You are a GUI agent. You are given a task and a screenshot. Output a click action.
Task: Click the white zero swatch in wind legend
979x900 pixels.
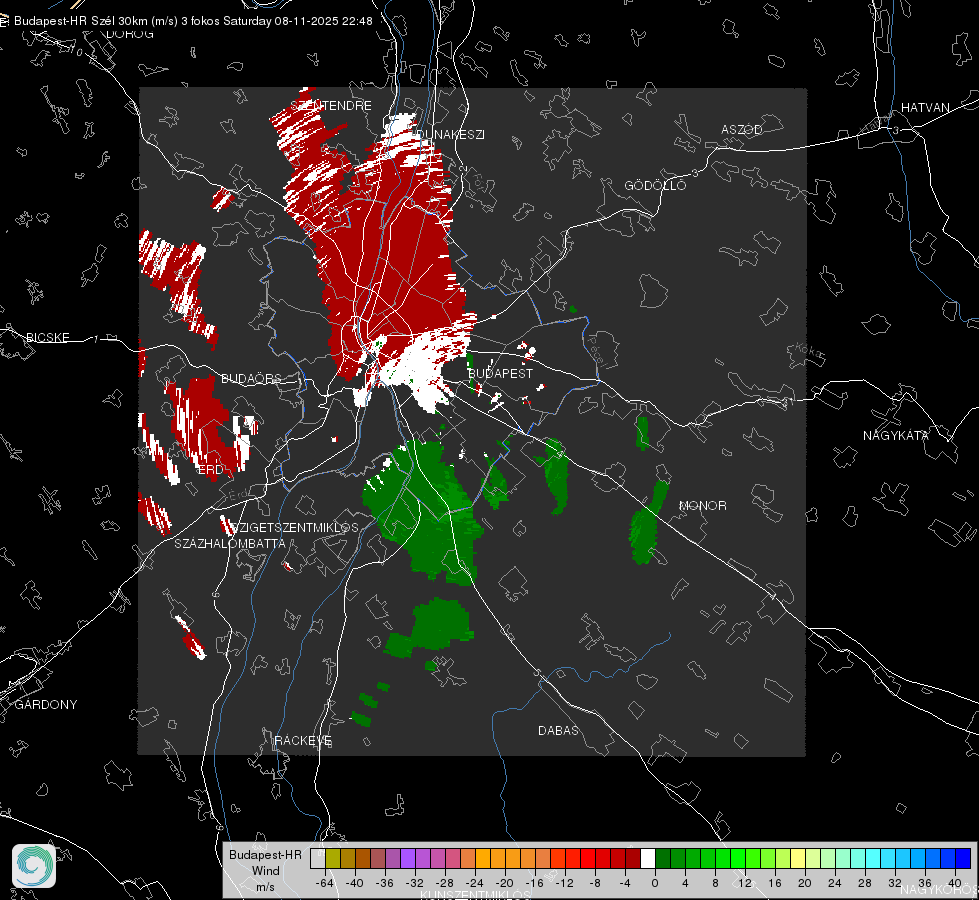648,858
